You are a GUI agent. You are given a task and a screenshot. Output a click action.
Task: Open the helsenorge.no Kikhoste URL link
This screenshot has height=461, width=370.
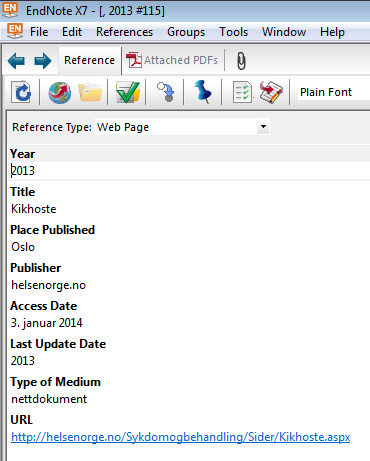click(x=181, y=437)
